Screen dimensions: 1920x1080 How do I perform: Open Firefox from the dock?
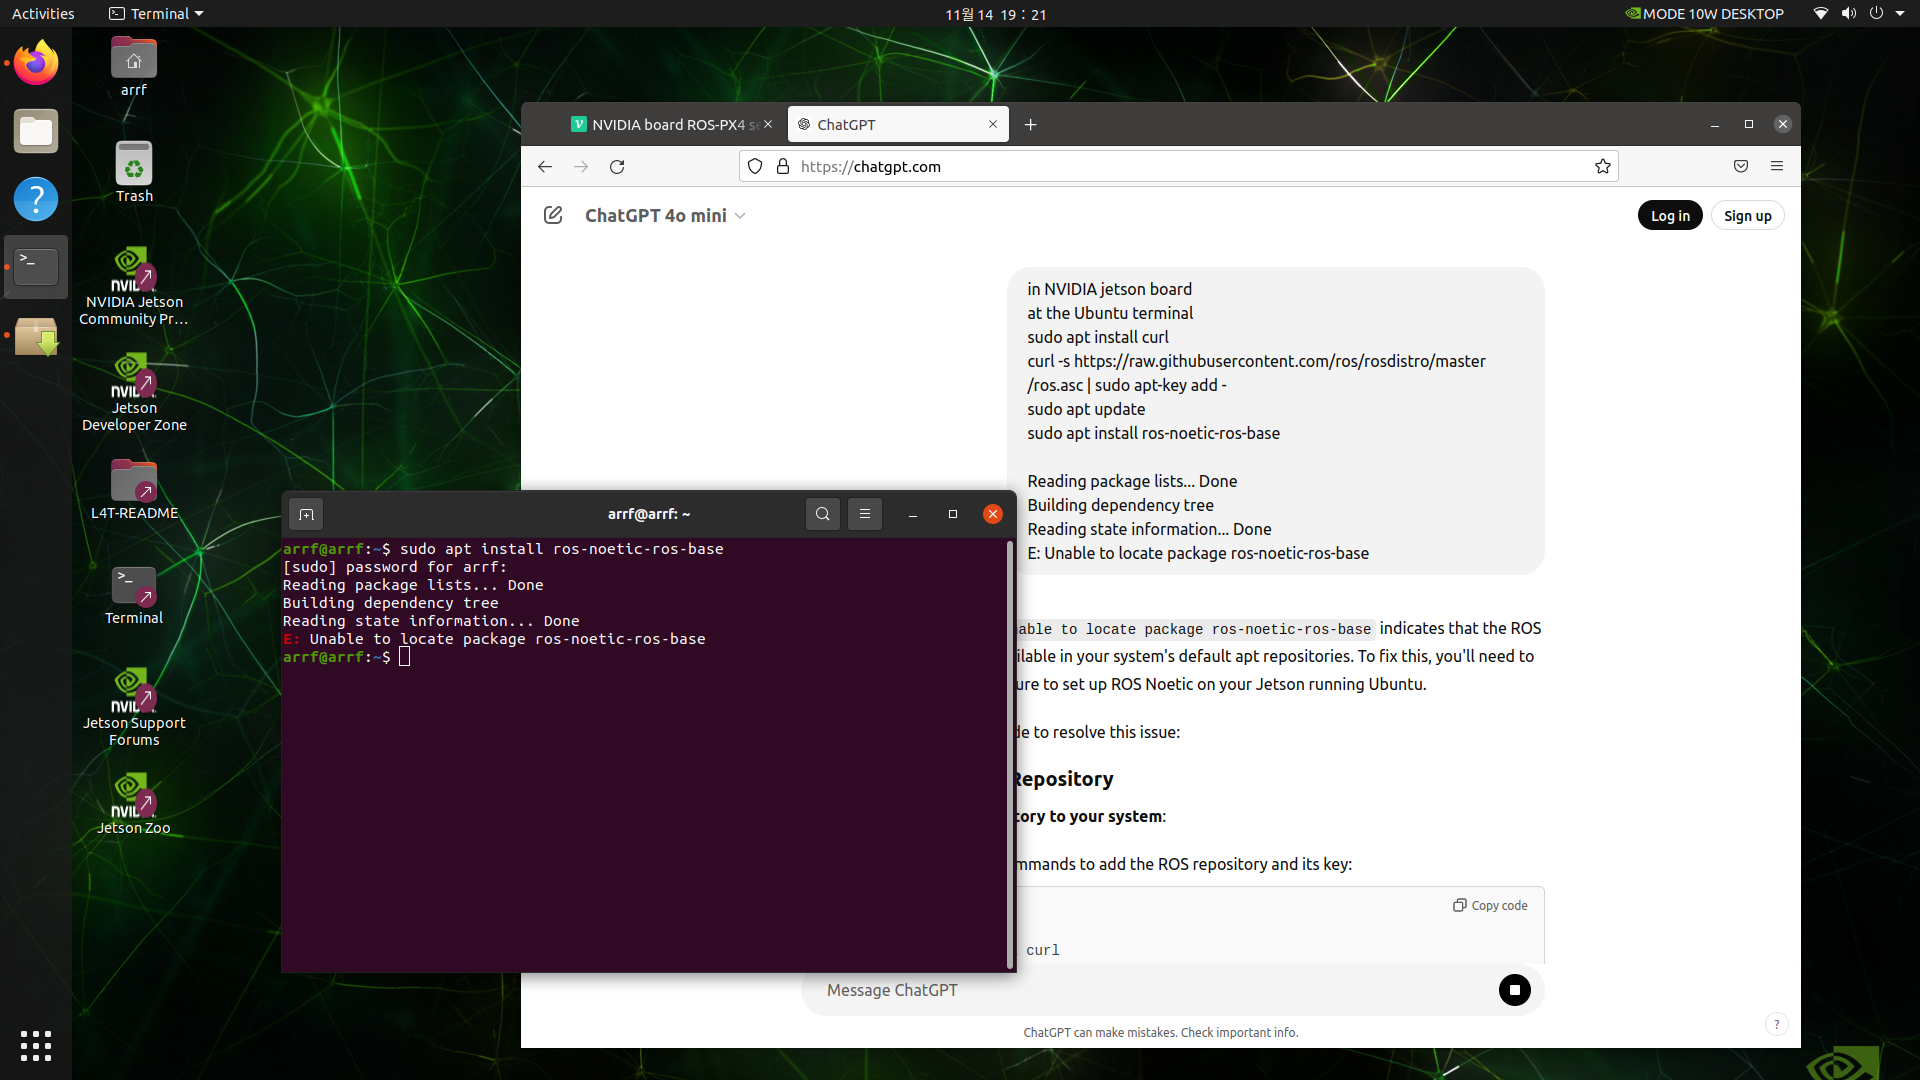[x=36, y=63]
